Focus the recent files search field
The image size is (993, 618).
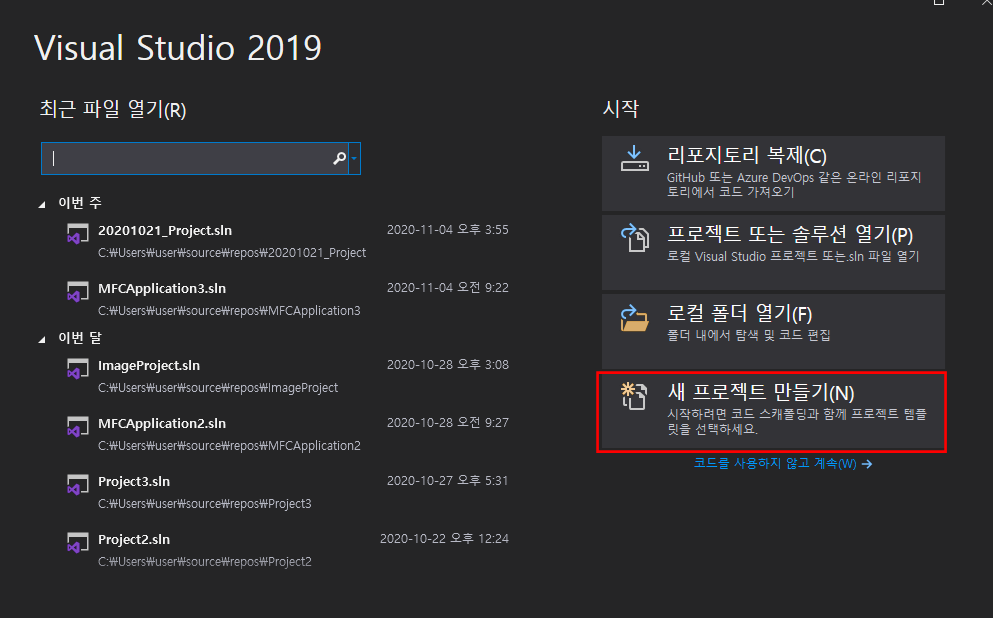(194, 158)
